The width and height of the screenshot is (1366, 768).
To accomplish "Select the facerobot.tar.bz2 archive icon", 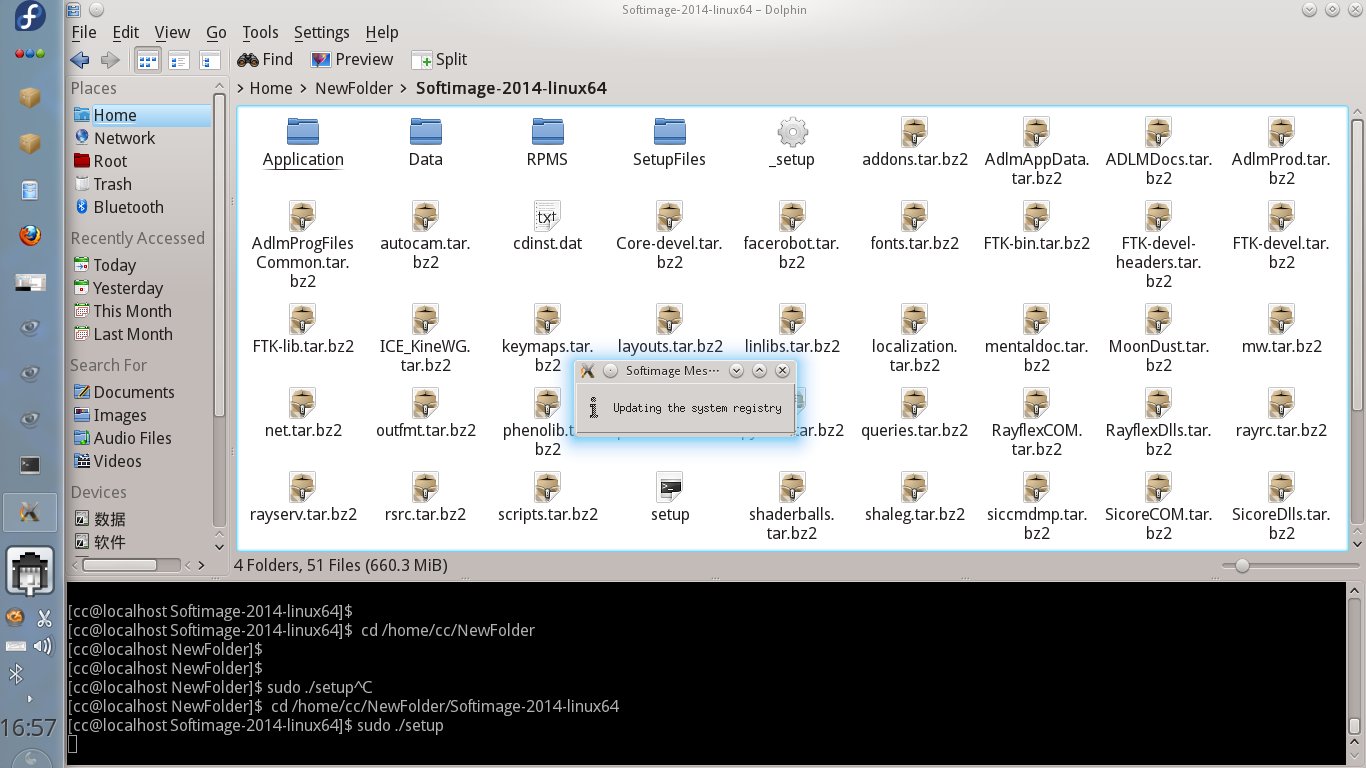I will (x=792, y=215).
